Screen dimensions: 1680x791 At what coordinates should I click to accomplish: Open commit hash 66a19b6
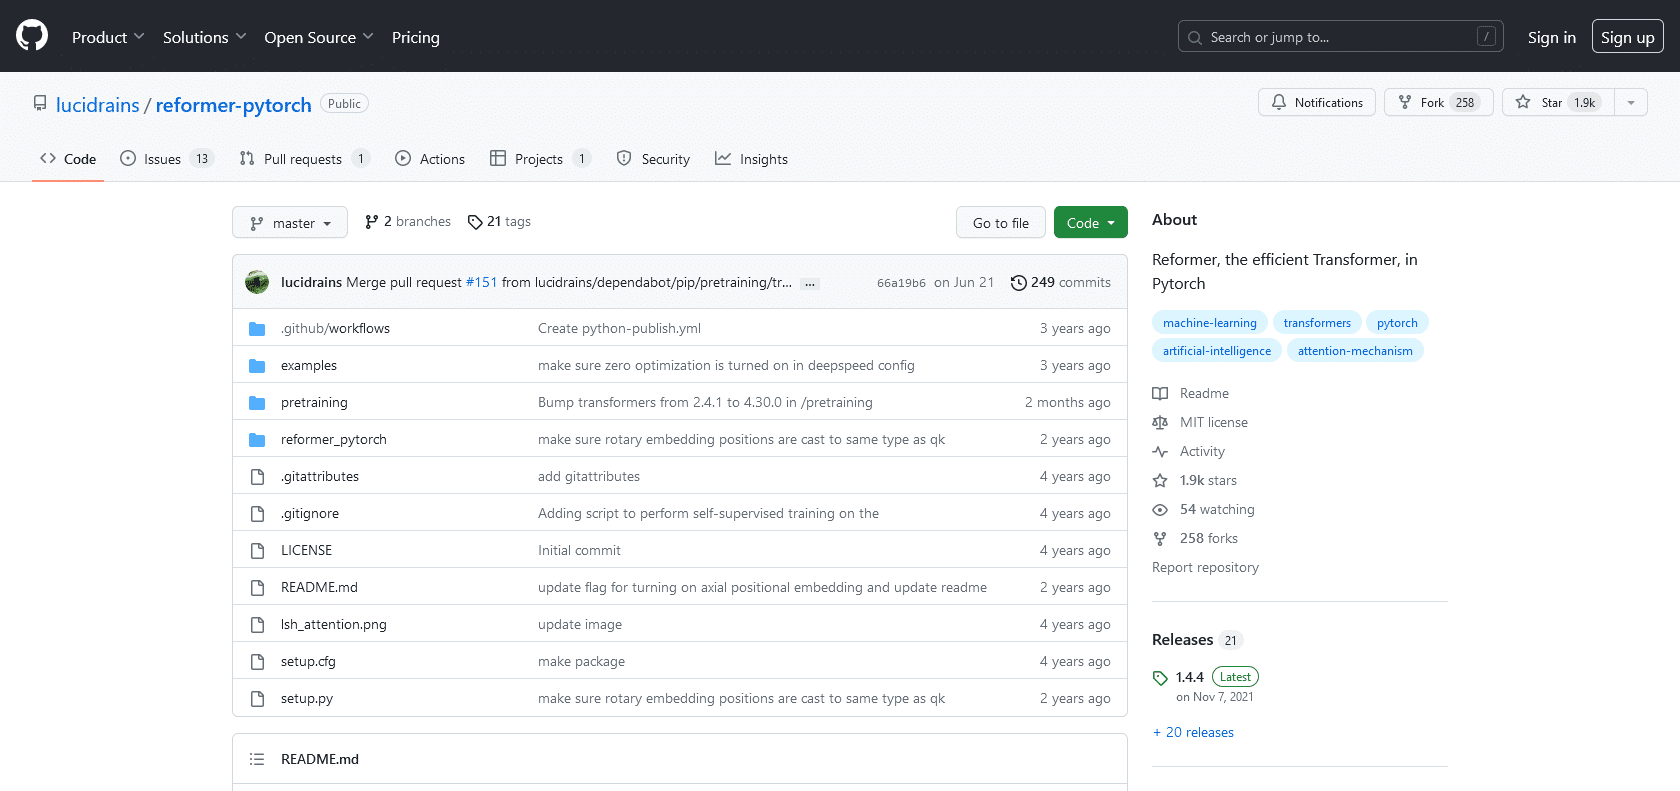pos(901,283)
